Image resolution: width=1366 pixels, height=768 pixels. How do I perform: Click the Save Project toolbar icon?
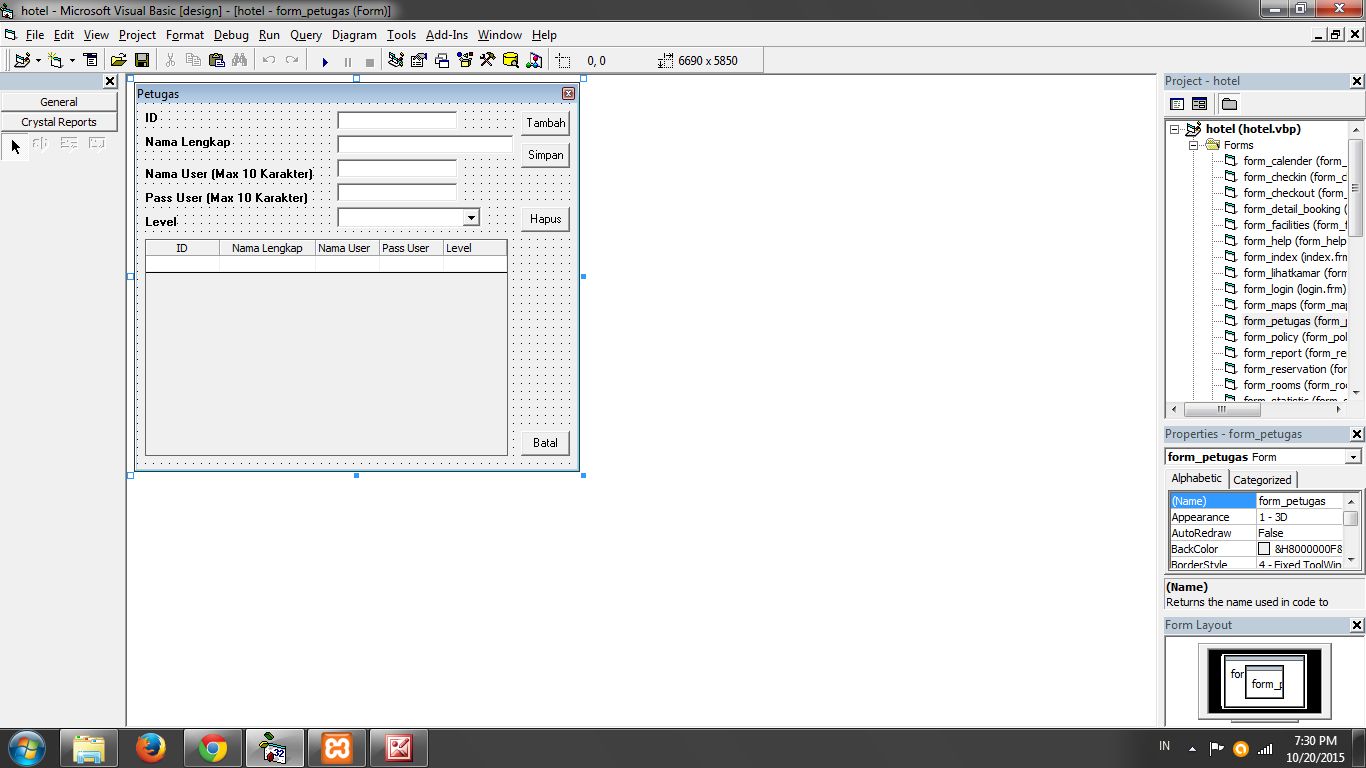(141, 60)
